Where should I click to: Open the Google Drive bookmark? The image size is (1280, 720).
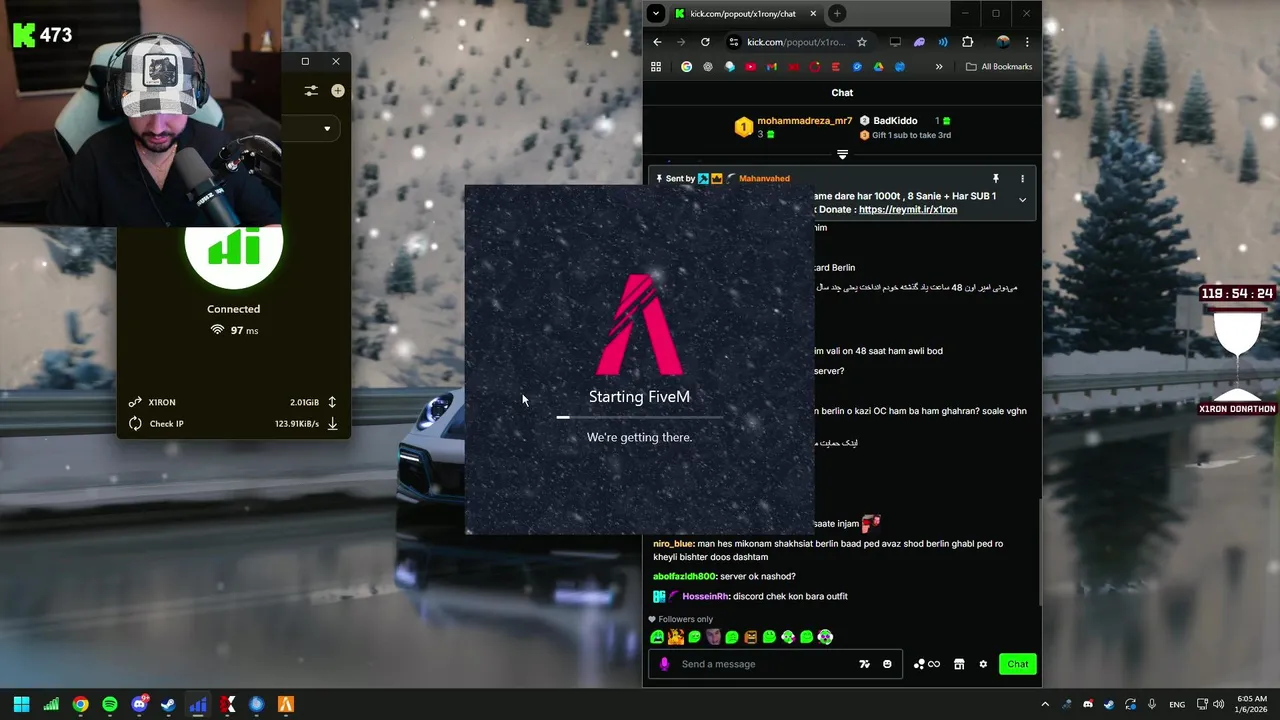click(x=878, y=67)
